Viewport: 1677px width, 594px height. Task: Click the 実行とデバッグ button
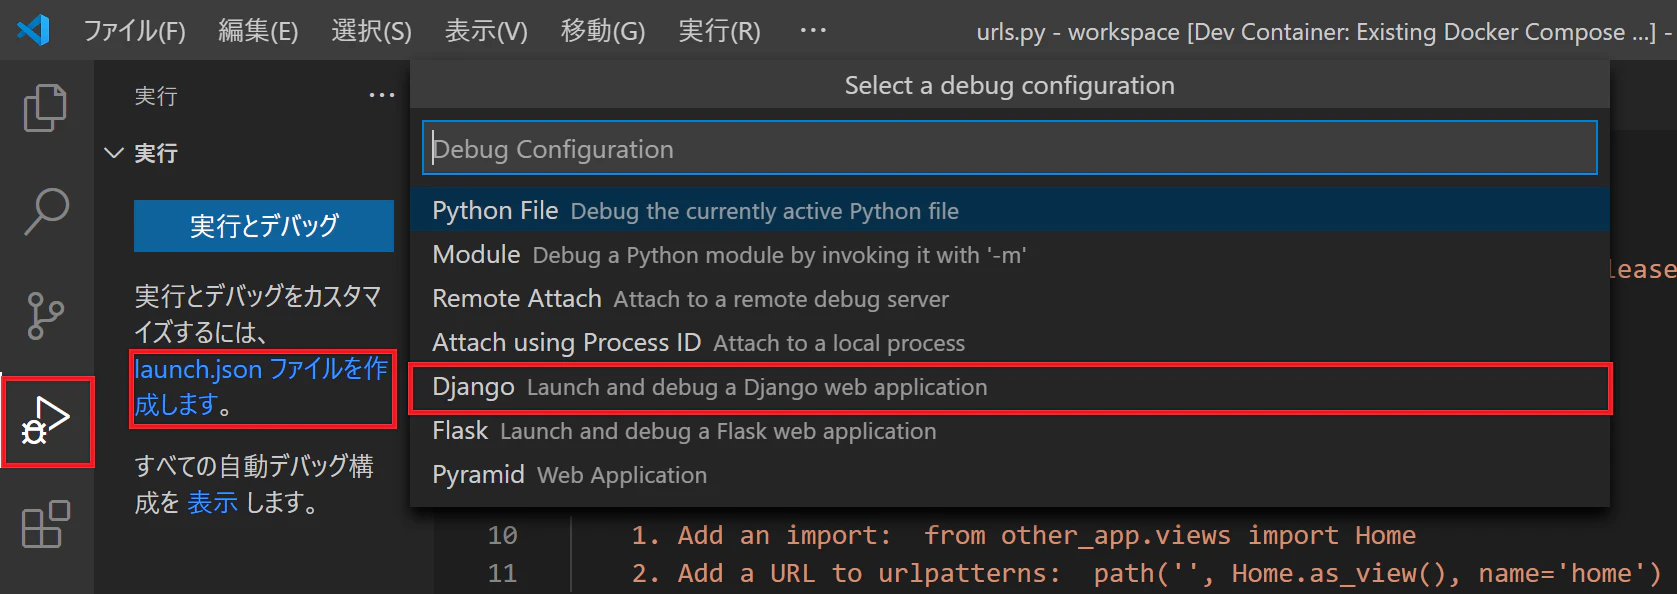point(264,226)
